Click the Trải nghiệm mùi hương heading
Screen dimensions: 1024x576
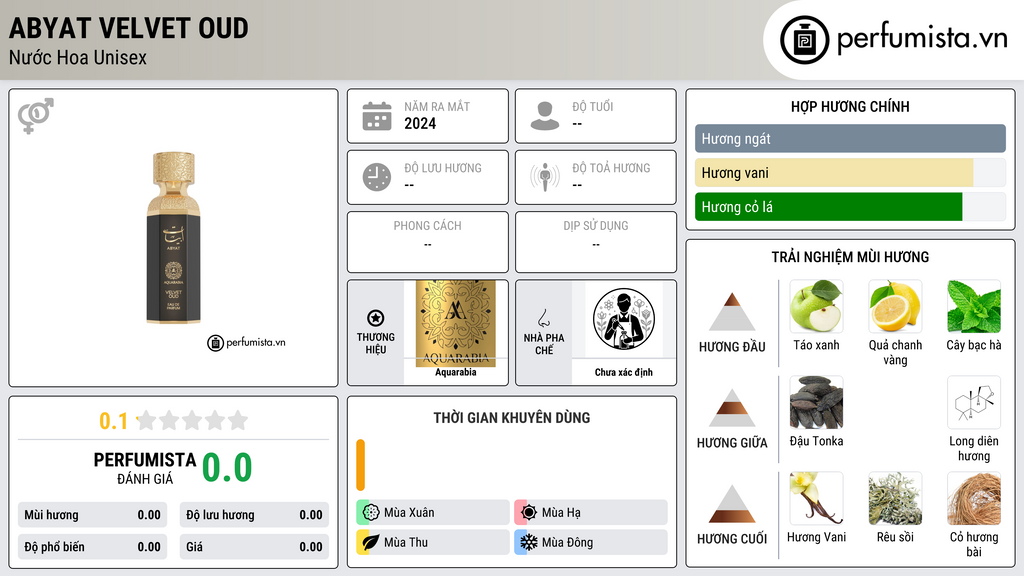point(850,257)
